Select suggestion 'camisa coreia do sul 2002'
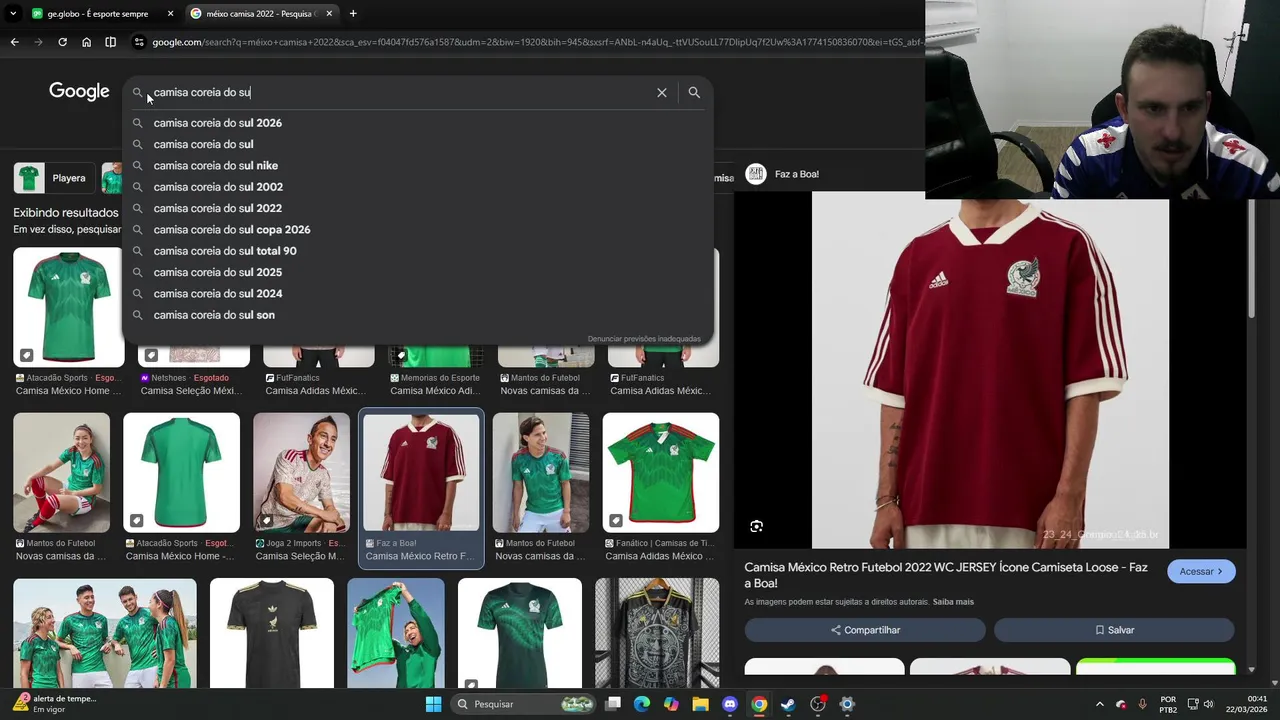The image size is (1280, 720). click(418, 187)
